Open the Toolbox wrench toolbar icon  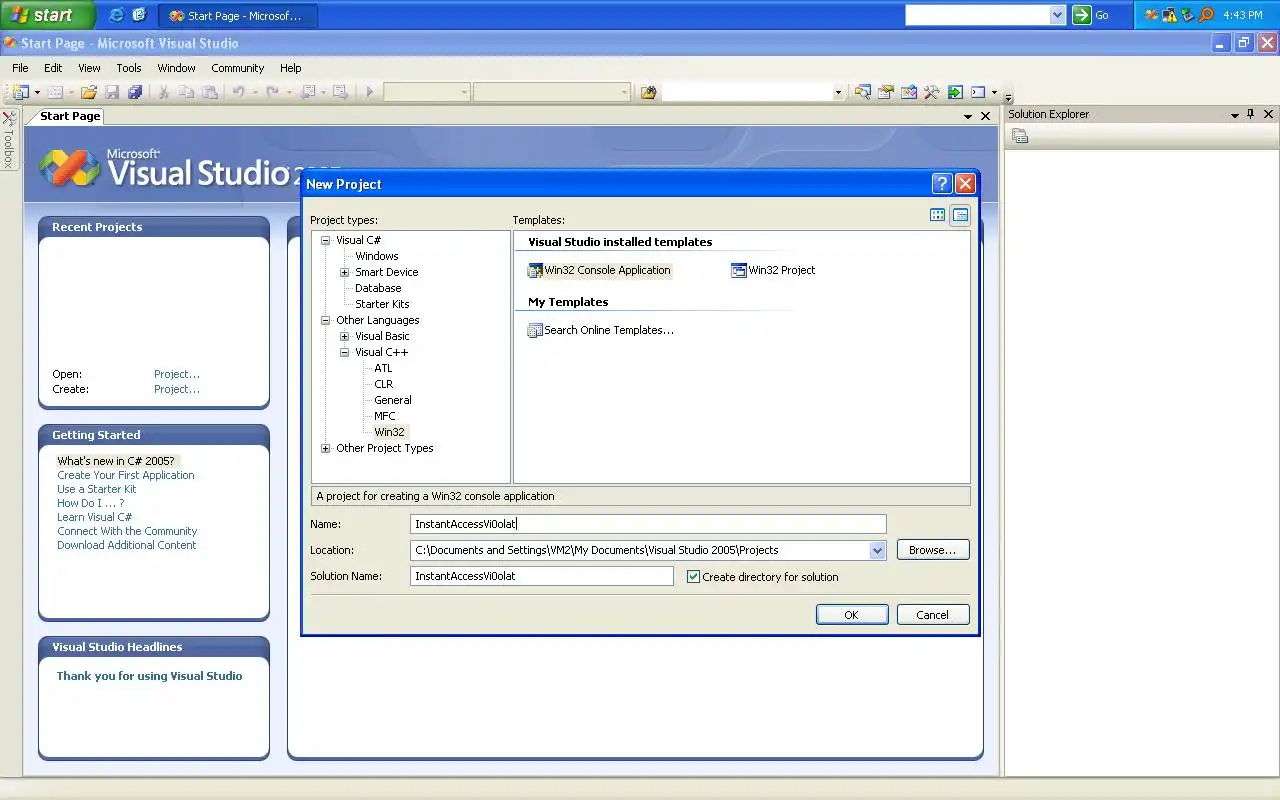click(x=931, y=92)
